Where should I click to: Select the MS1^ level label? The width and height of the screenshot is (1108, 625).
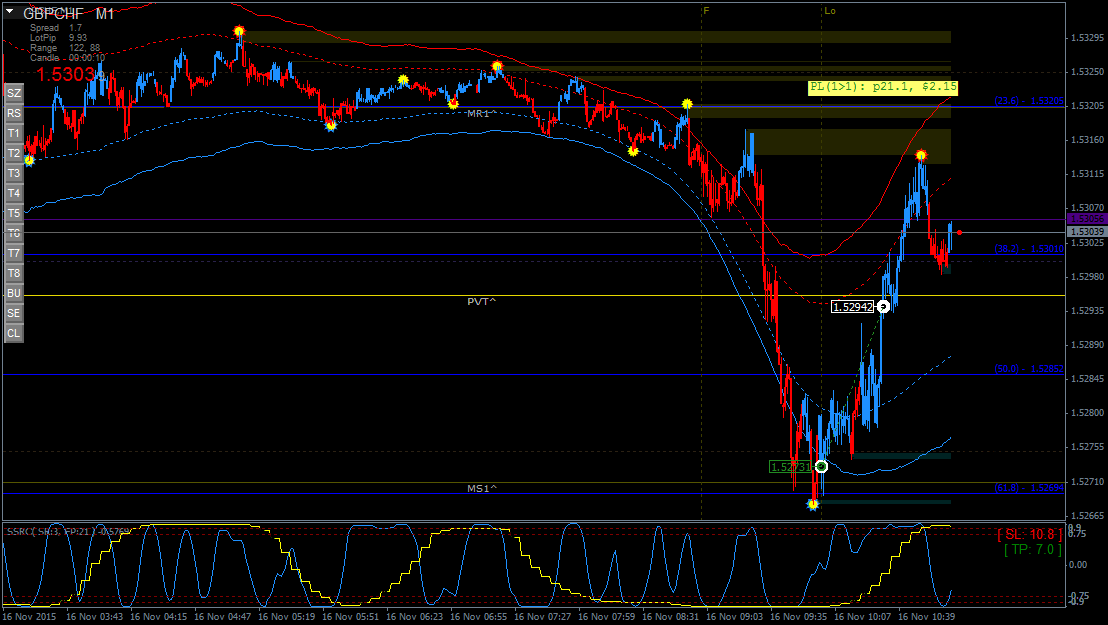click(x=482, y=489)
